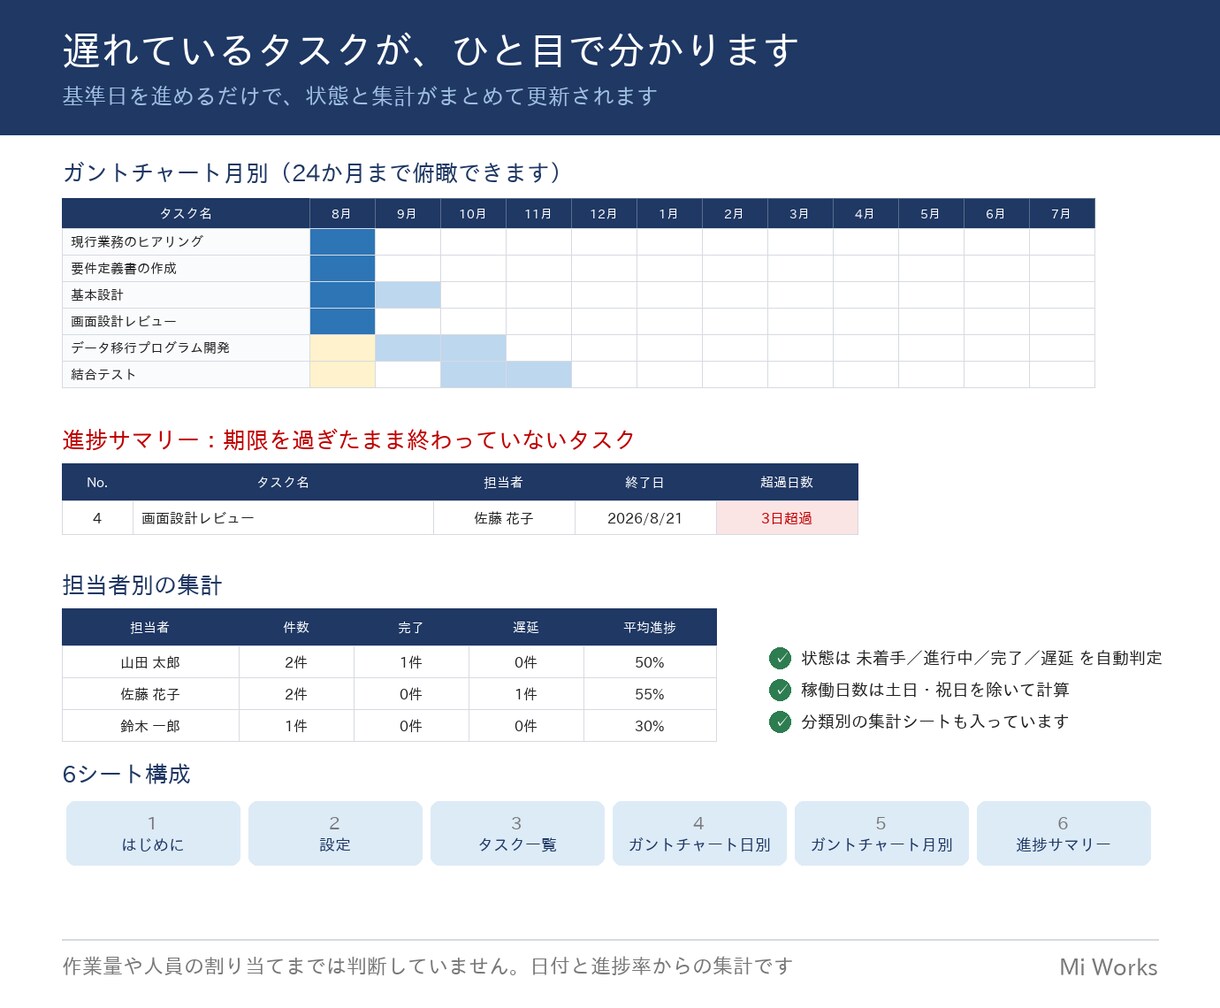Click the 超過日数 column header
Viewport: 1220px width, 1008px height.
pyautogui.click(x=787, y=482)
